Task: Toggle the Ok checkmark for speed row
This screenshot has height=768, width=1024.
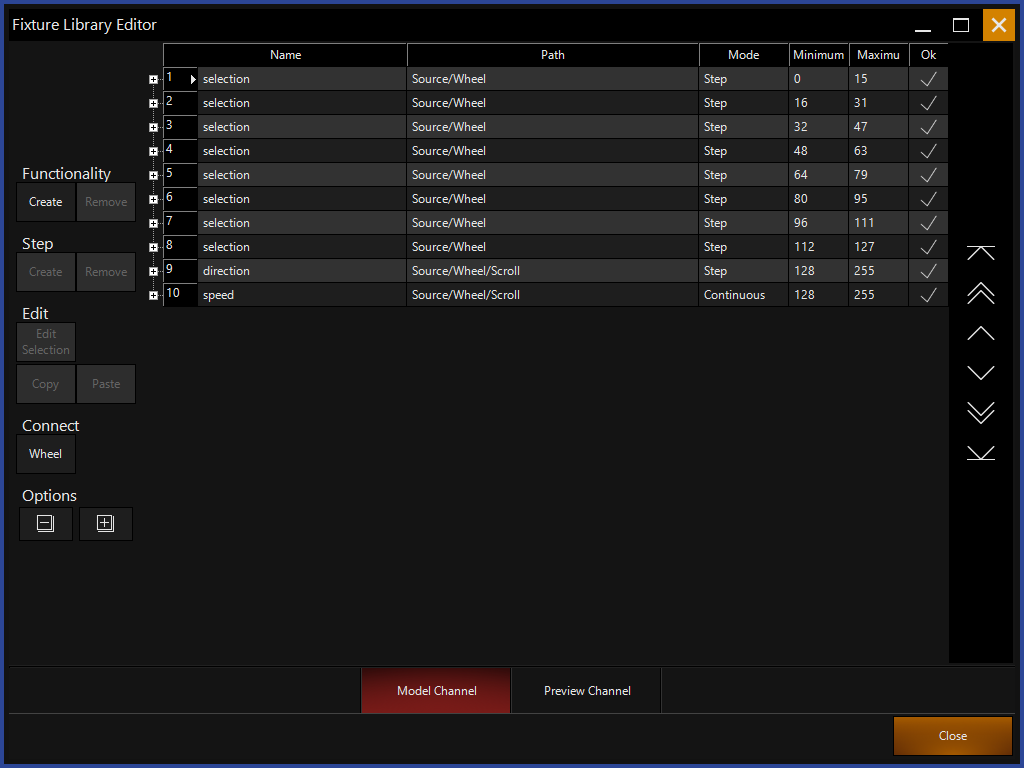Action: [x=928, y=295]
